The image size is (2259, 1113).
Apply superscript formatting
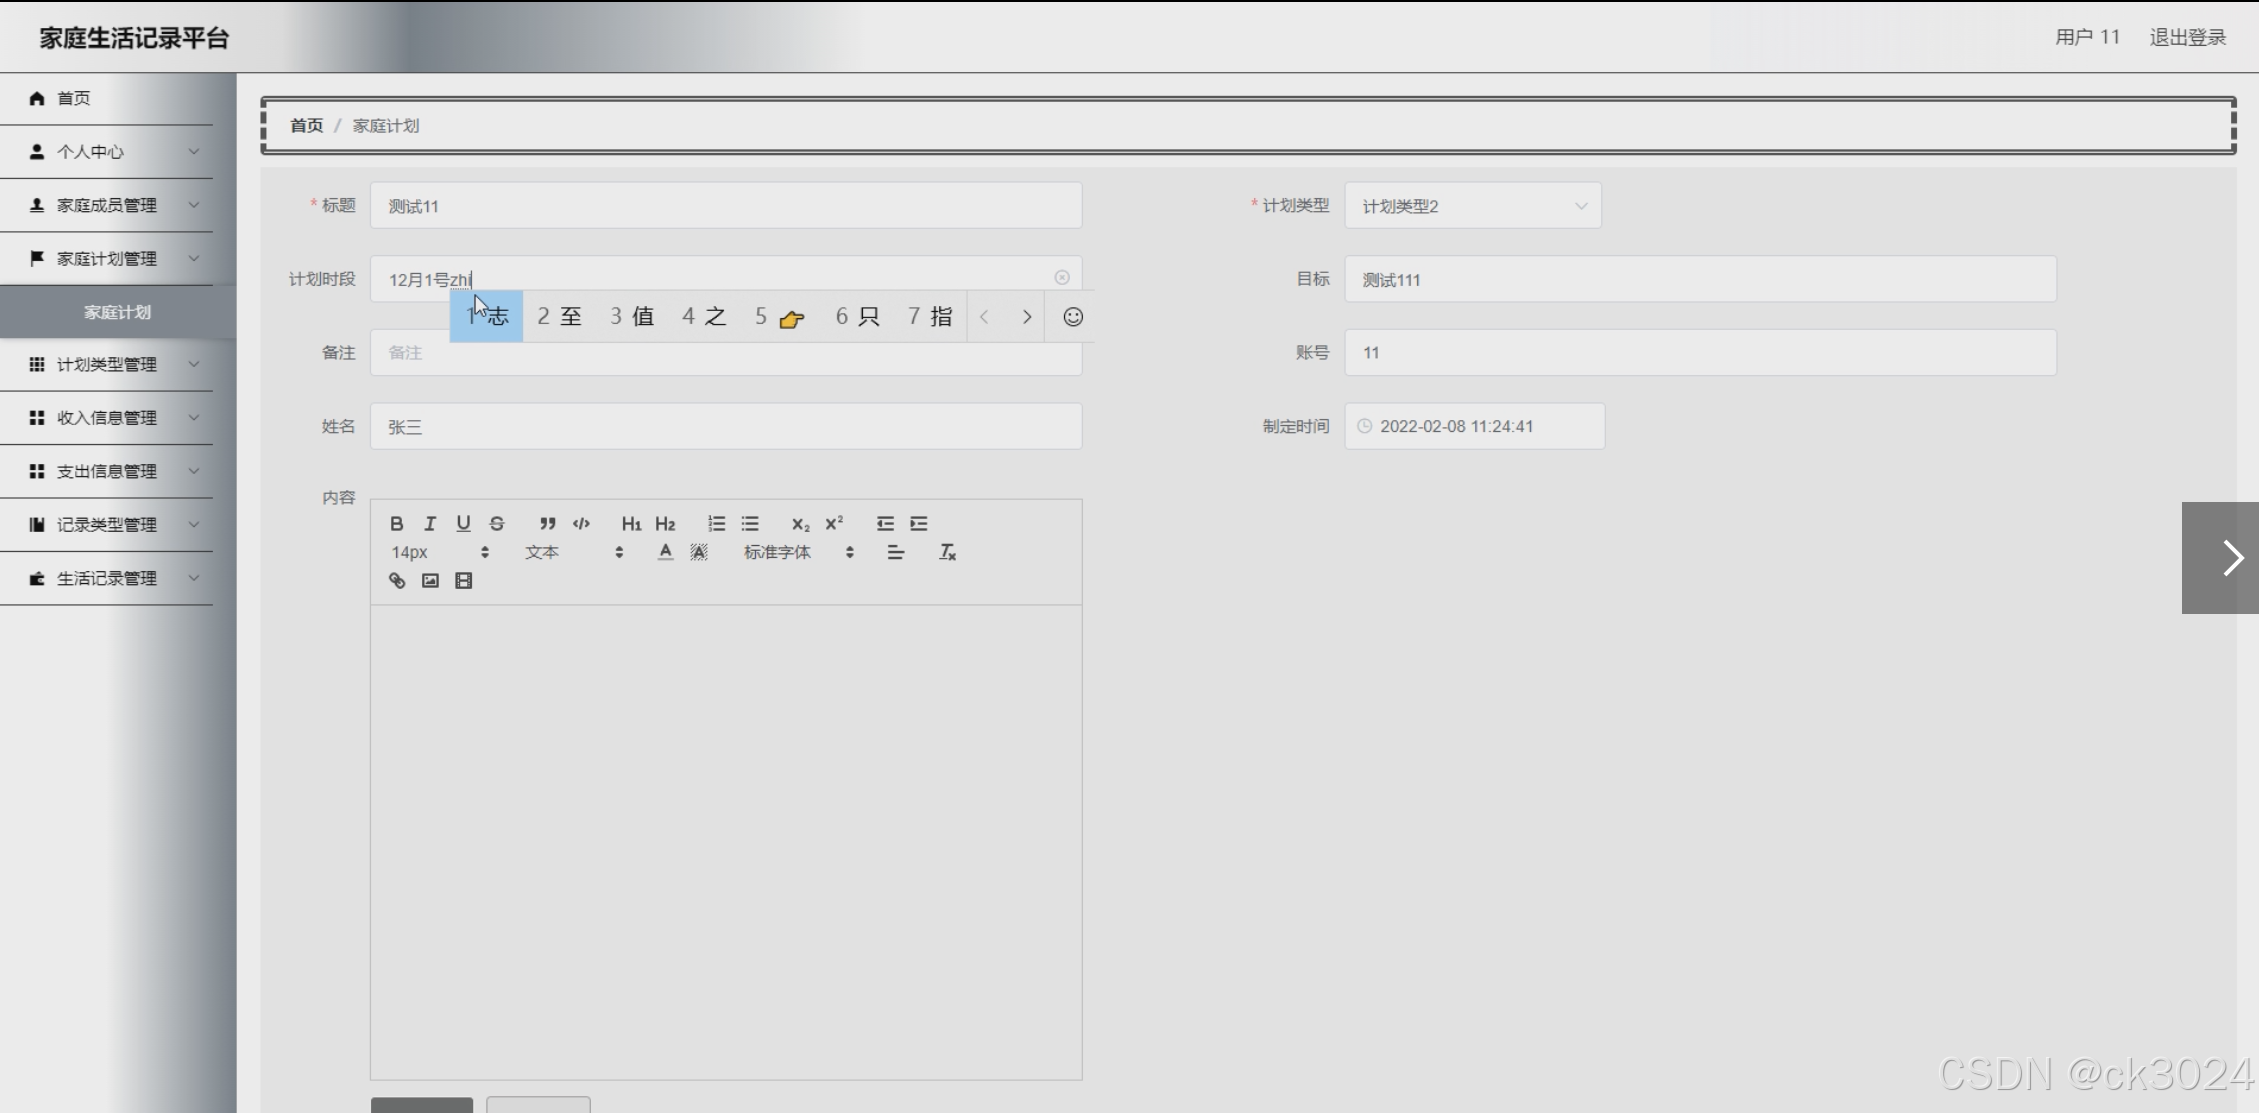(x=834, y=523)
